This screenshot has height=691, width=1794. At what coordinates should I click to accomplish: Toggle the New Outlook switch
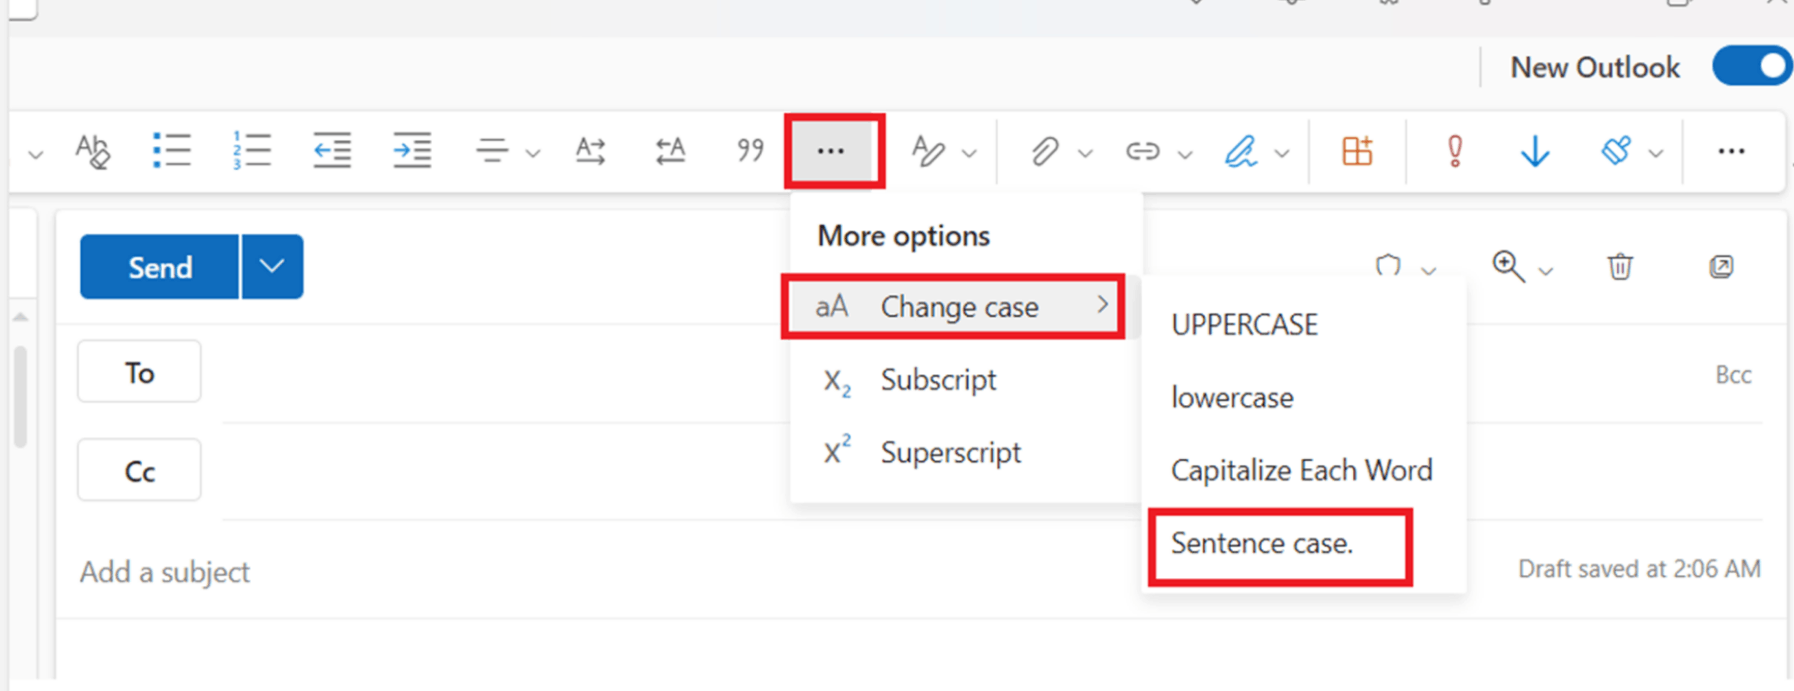(x=1752, y=67)
